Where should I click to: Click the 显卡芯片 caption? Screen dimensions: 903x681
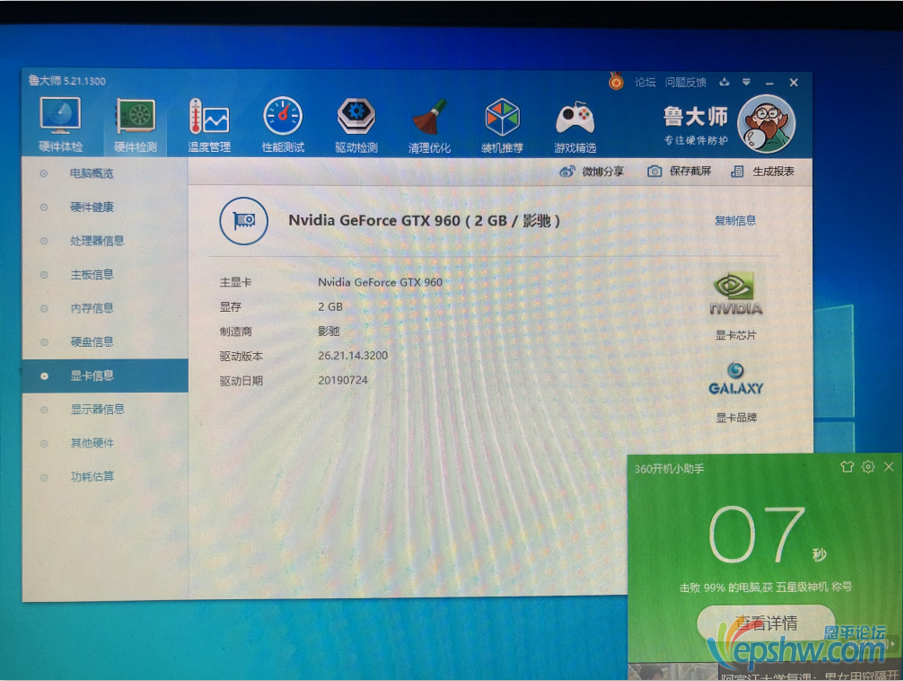pos(736,336)
